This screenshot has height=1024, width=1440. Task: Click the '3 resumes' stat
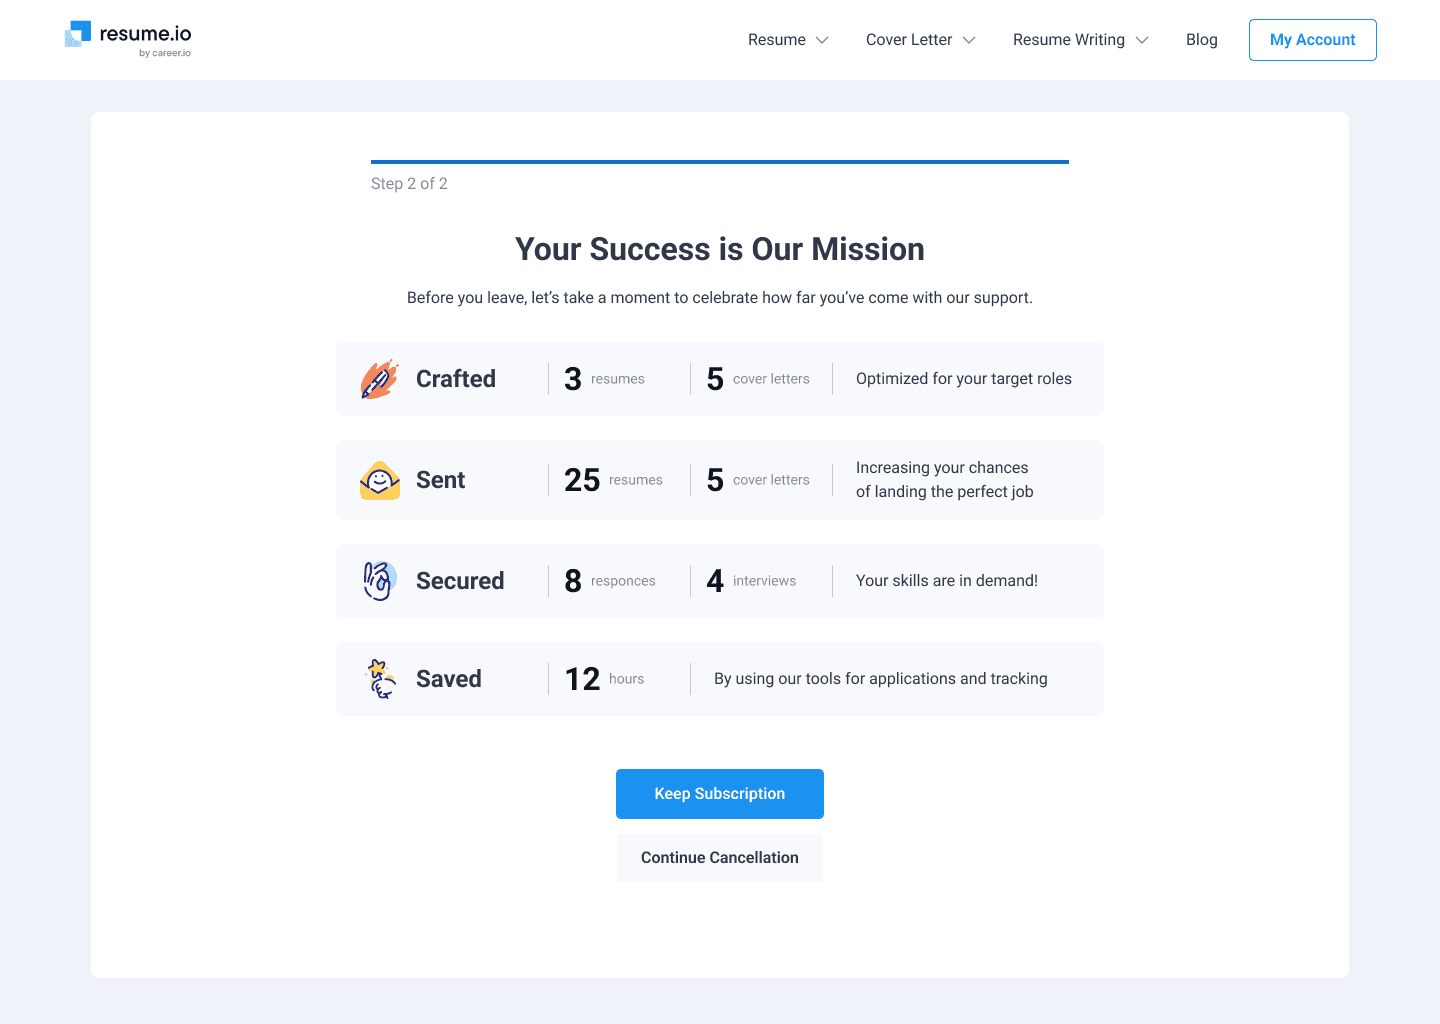[604, 379]
